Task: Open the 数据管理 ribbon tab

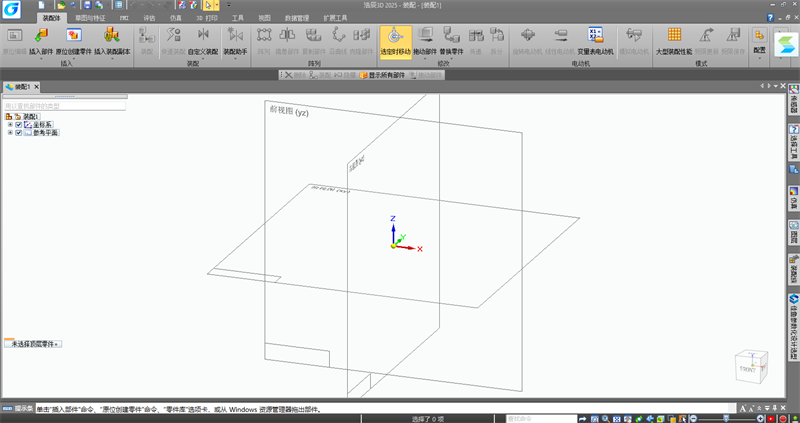Action: 297,18
